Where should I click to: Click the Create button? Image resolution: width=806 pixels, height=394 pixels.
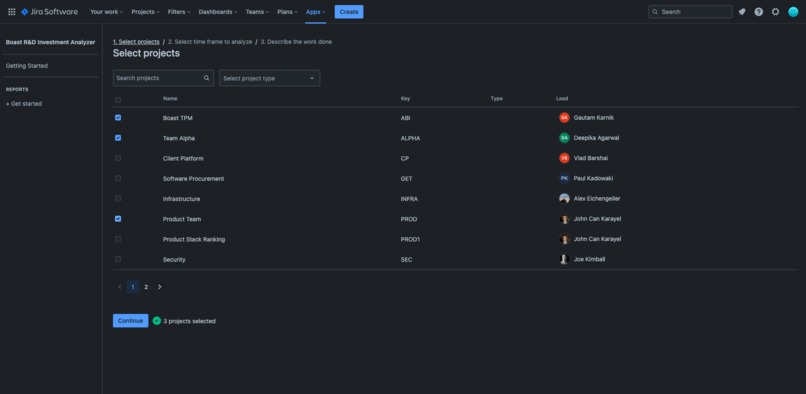[x=349, y=12]
